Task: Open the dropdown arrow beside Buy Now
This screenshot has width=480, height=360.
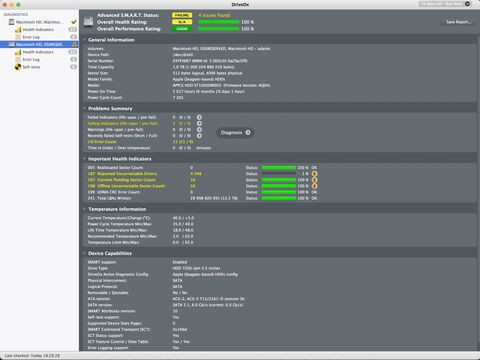Action: tap(468, 4)
